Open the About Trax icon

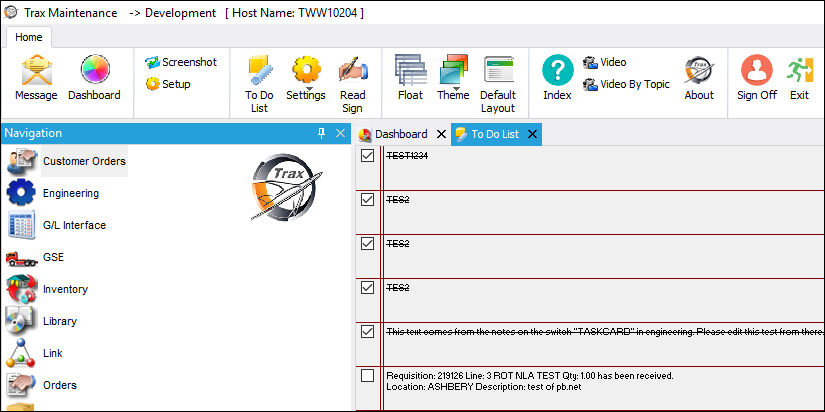[x=699, y=70]
